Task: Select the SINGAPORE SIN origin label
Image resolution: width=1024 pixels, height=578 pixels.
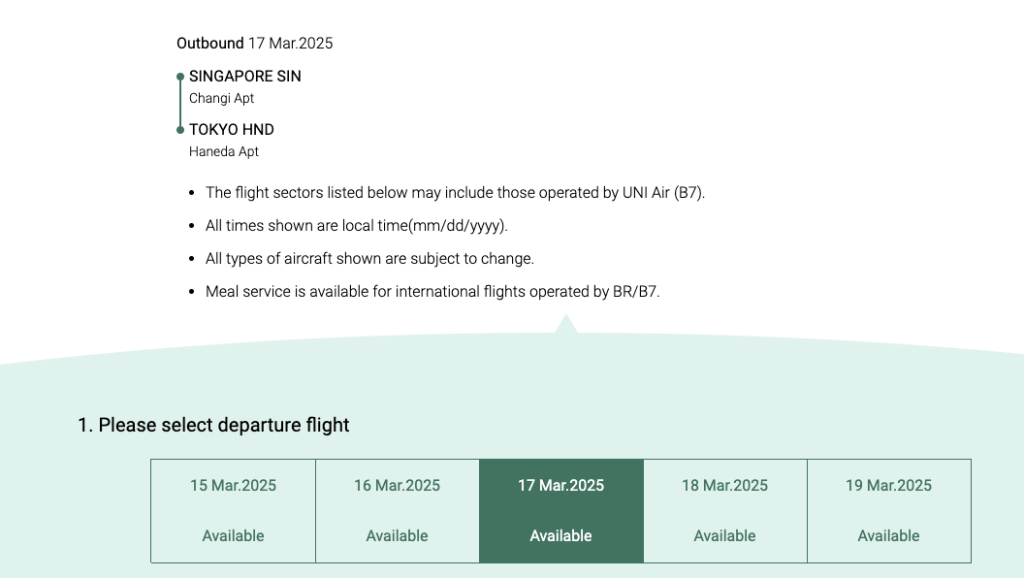Action: pos(245,76)
